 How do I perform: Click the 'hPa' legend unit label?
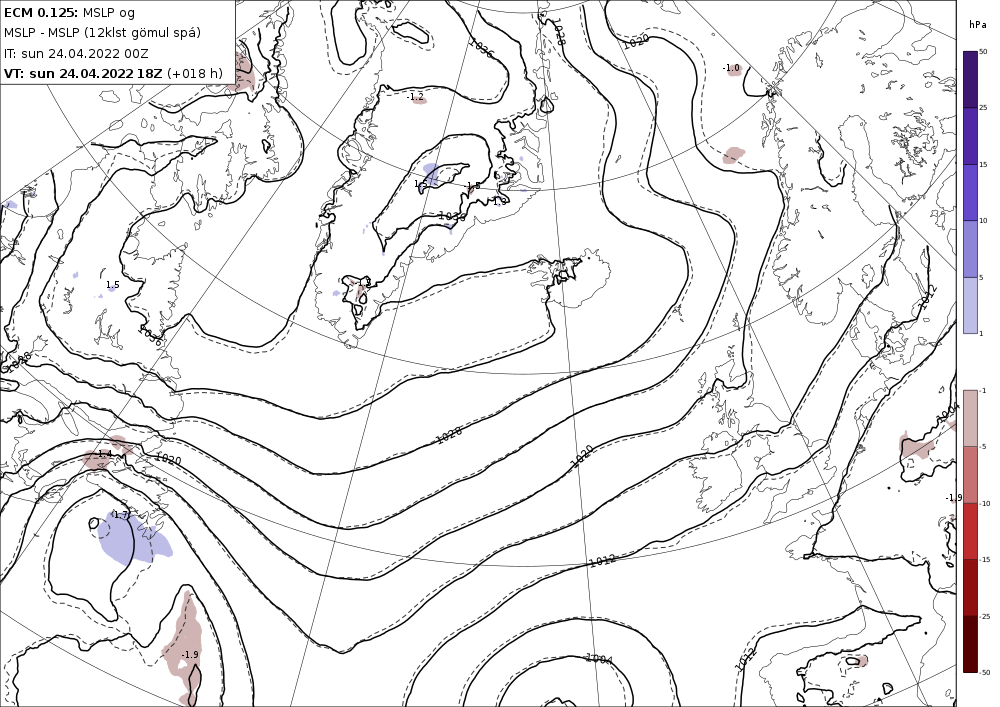click(977, 25)
